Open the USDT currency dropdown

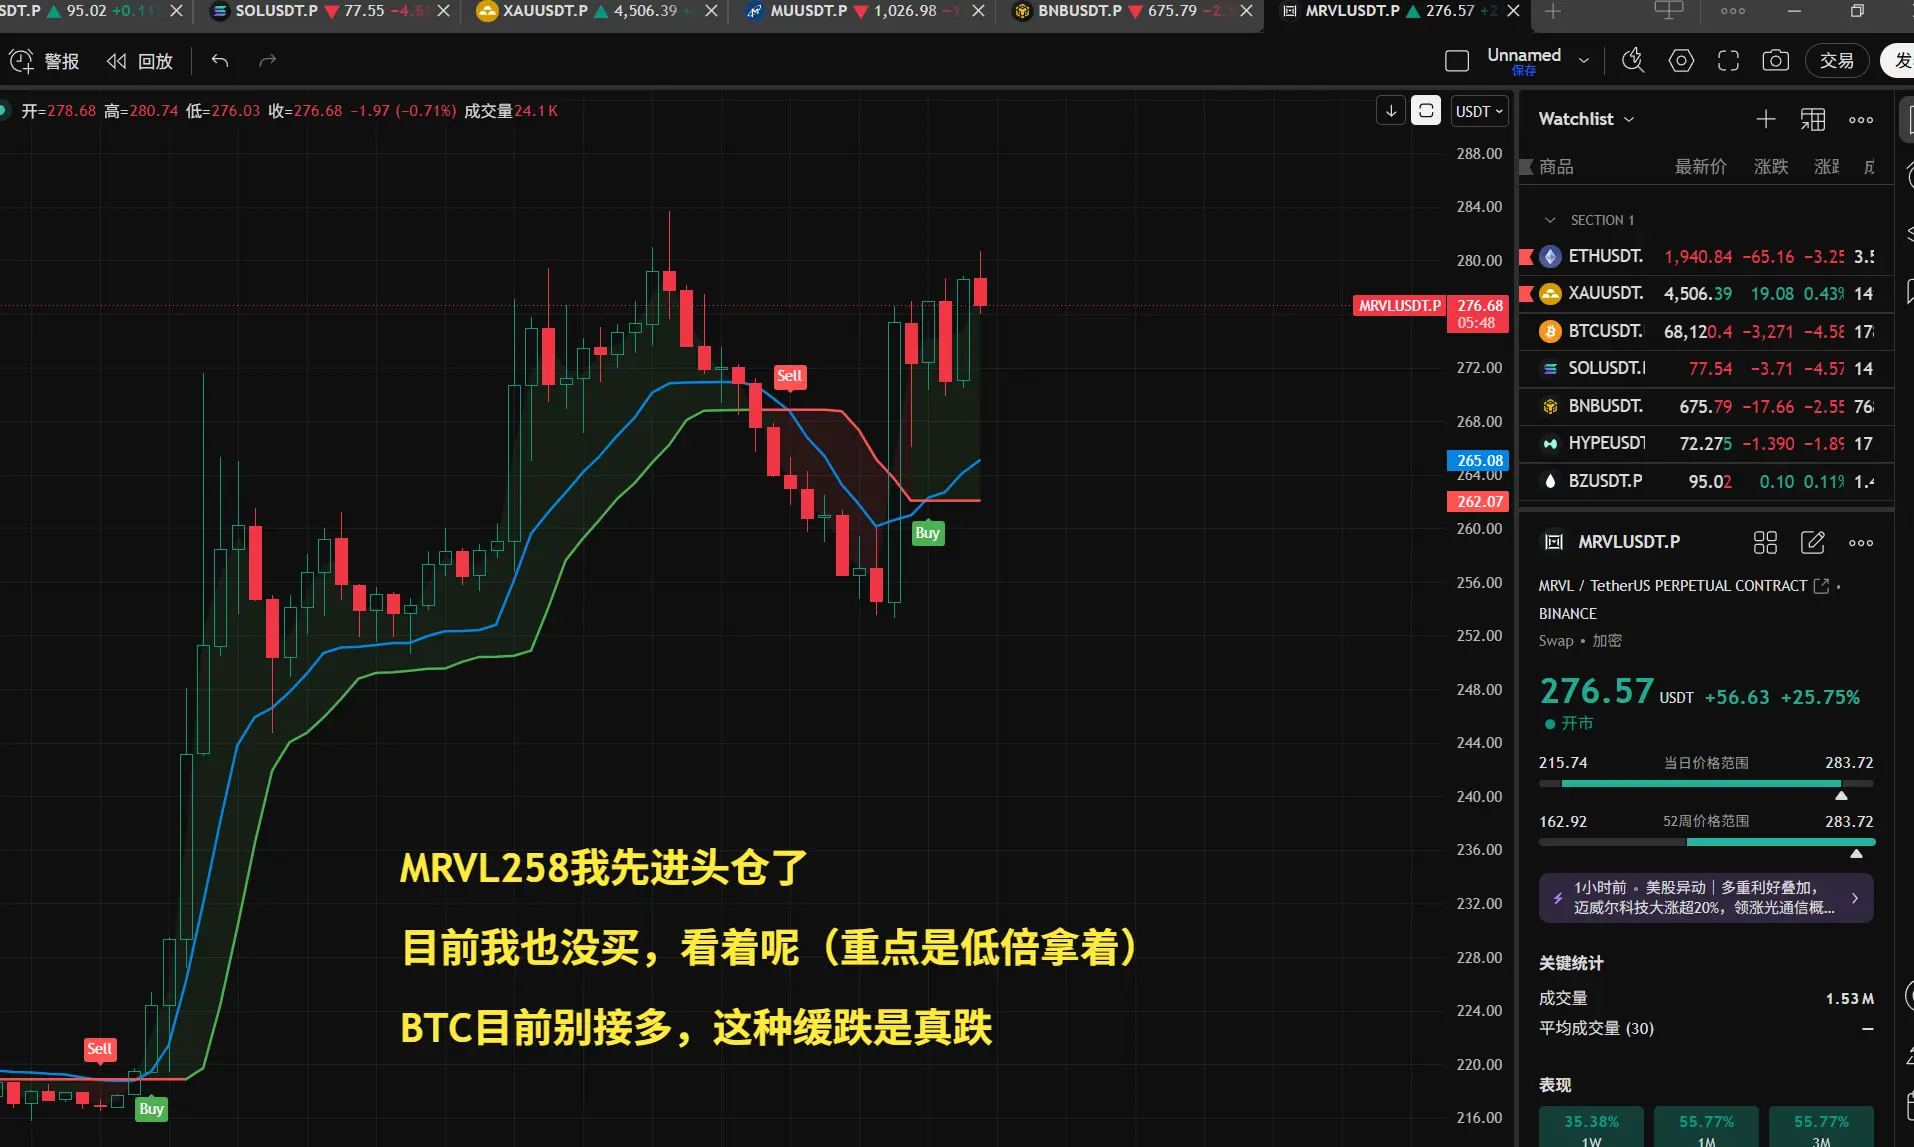tap(1479, 111)
